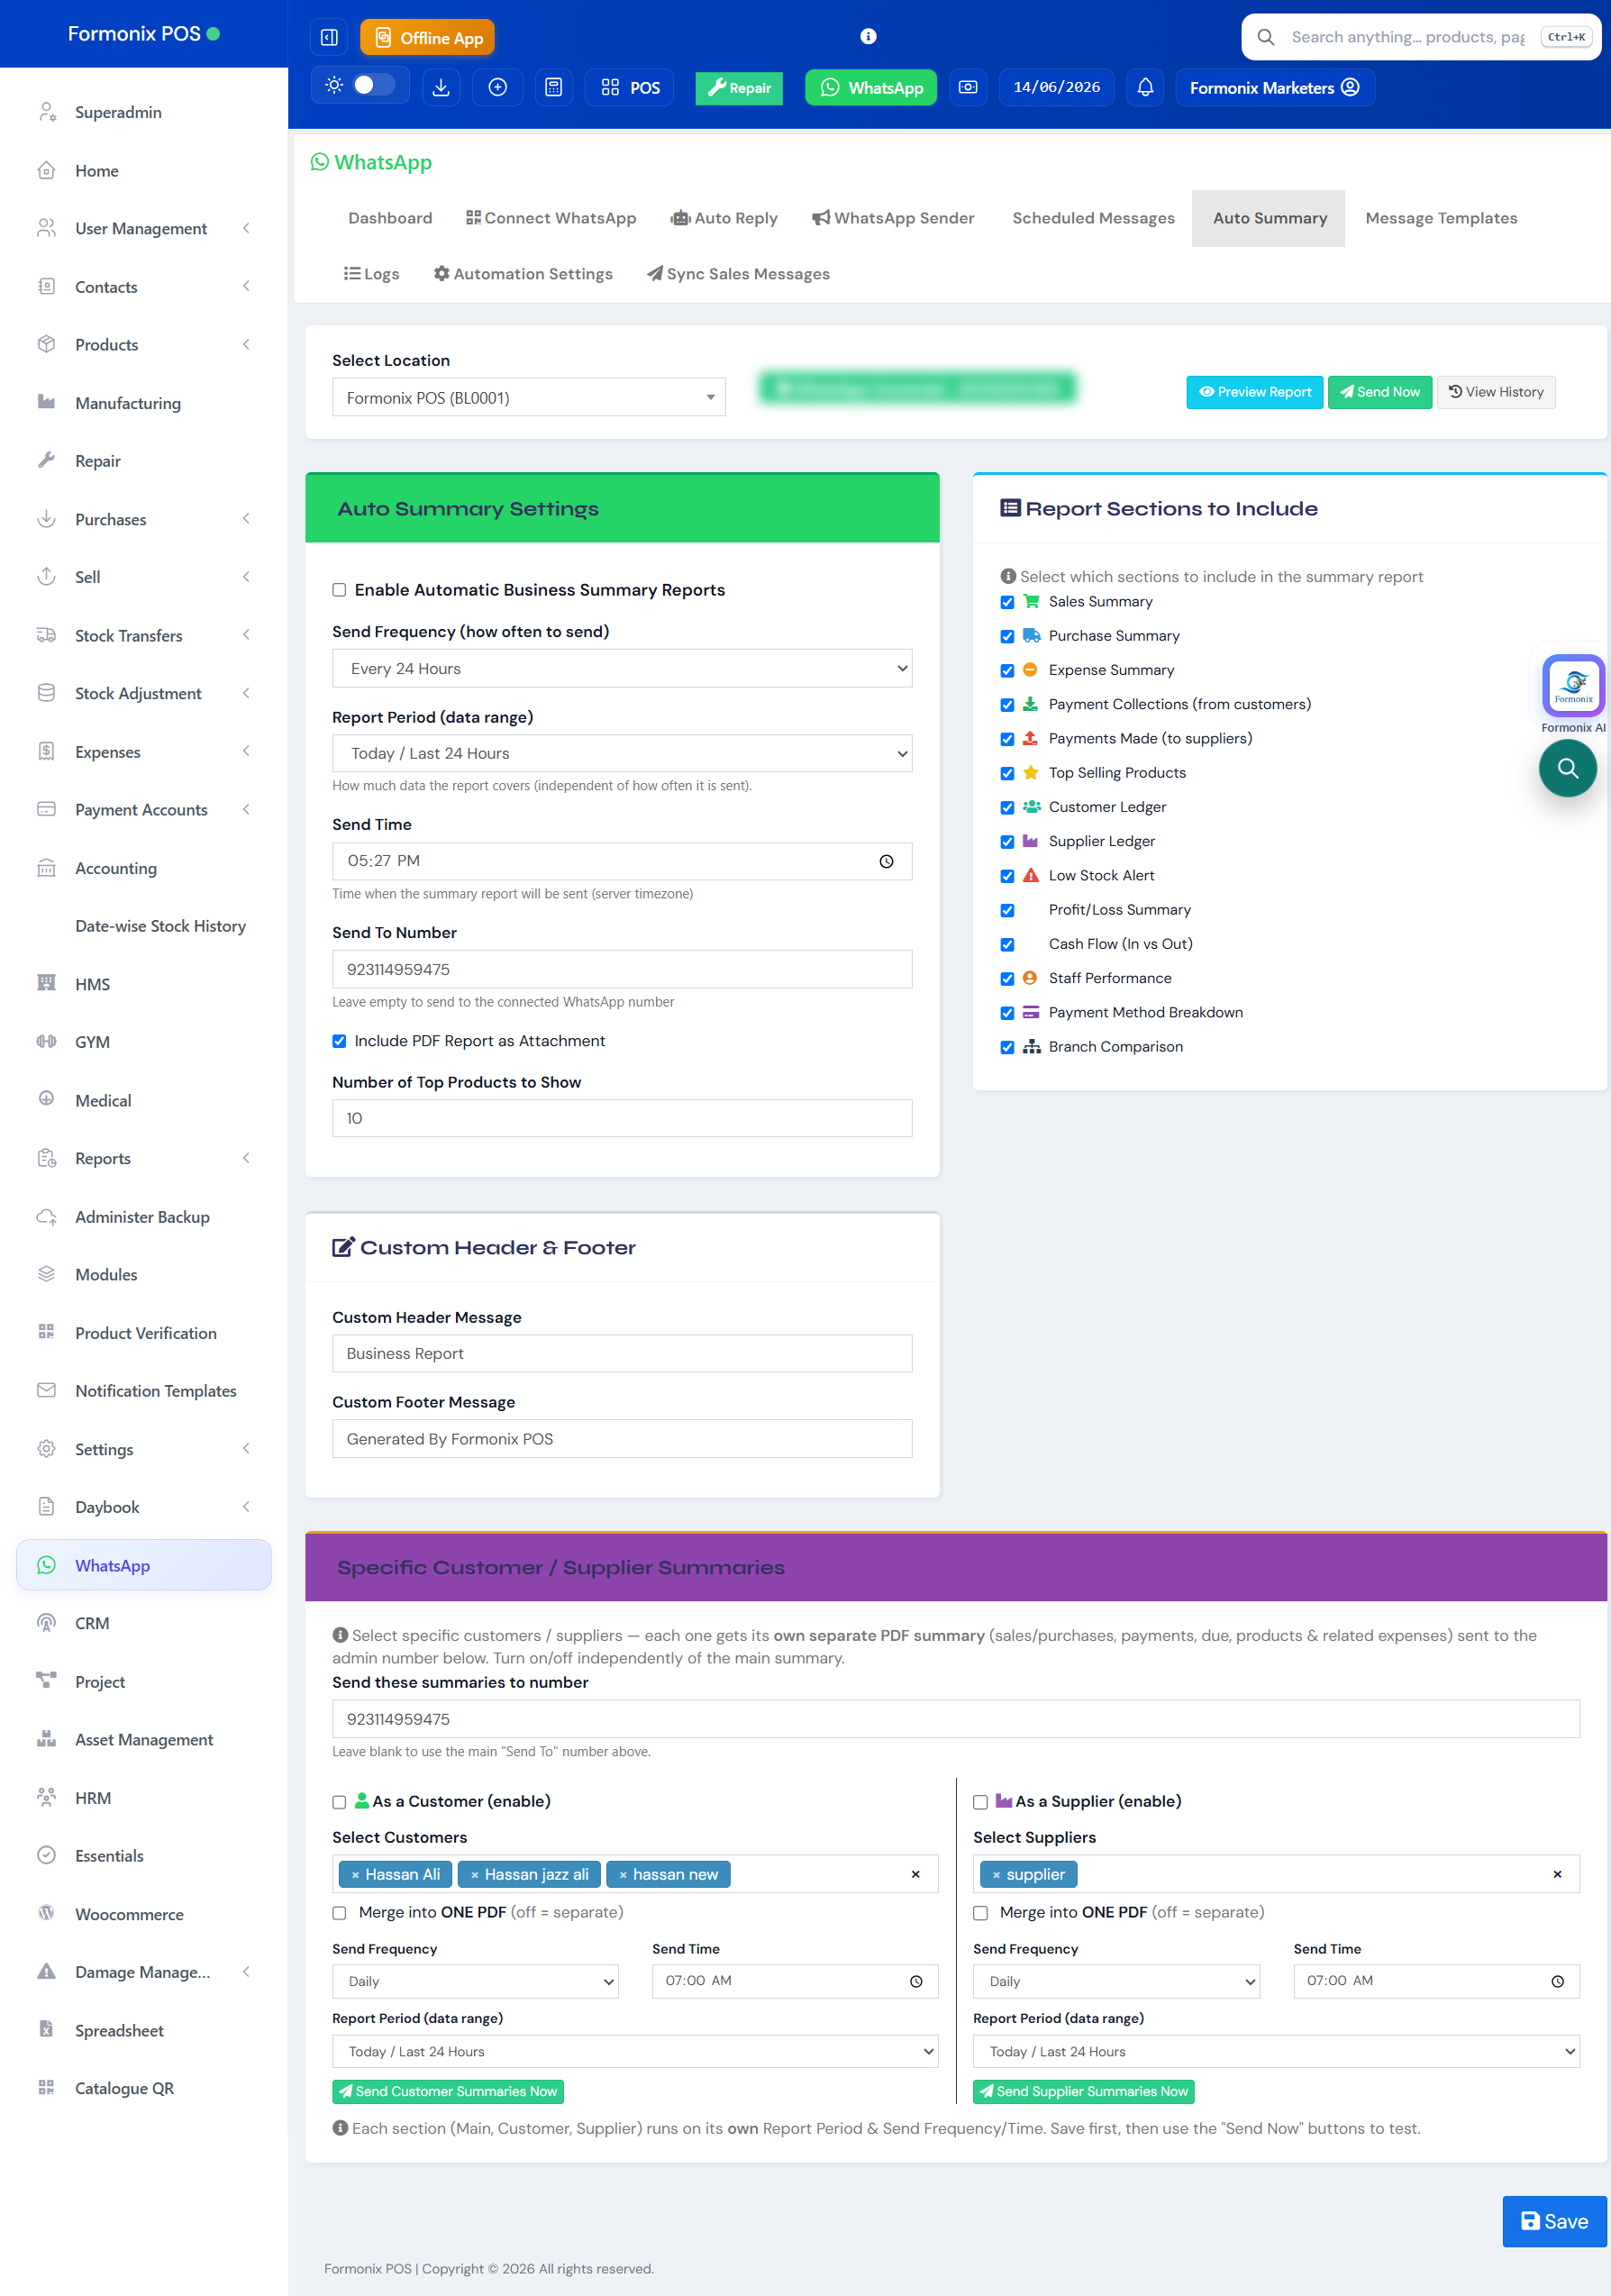Remove Hassan Ali customer tag
The image size is (1611, 2296).
[x=355, y=1875]
